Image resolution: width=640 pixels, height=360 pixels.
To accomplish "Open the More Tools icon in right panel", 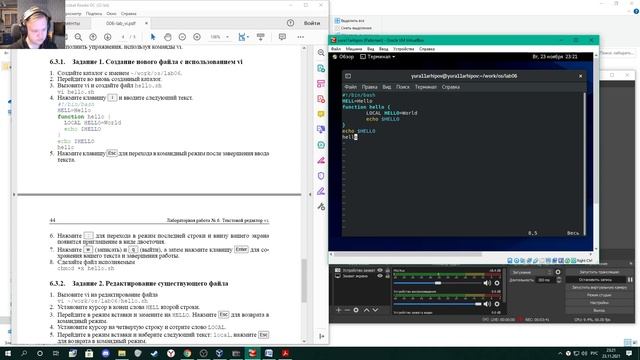I will point(321,207).
